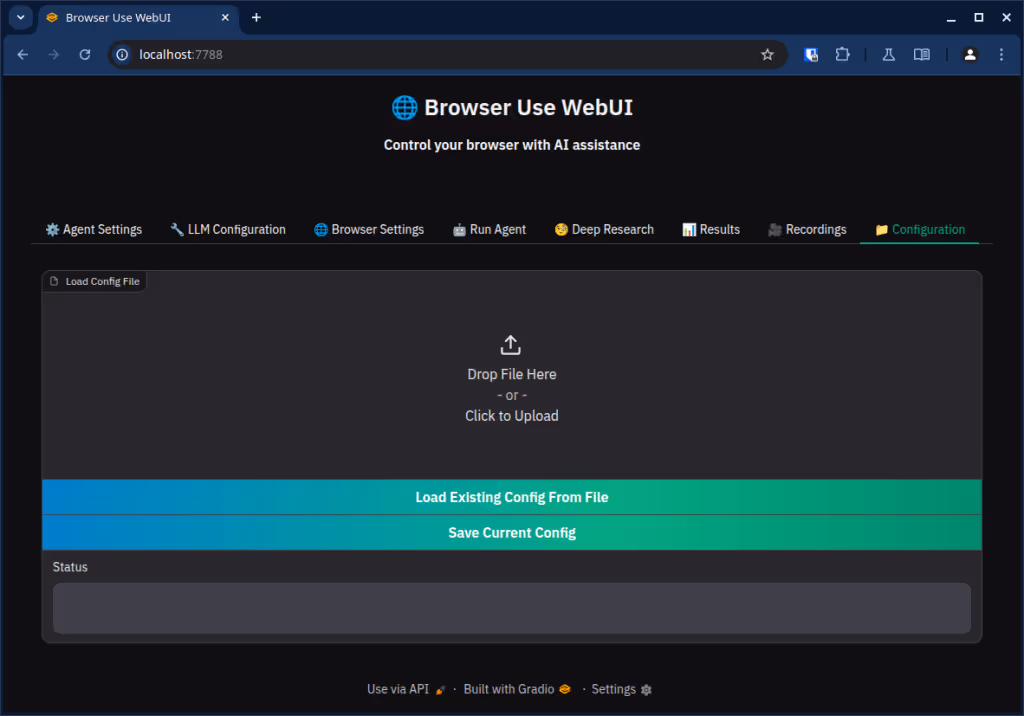This screenshot has height=716, width=1024.
Task: Minimize the Chrome window
Action: click(x=951, y=18)
